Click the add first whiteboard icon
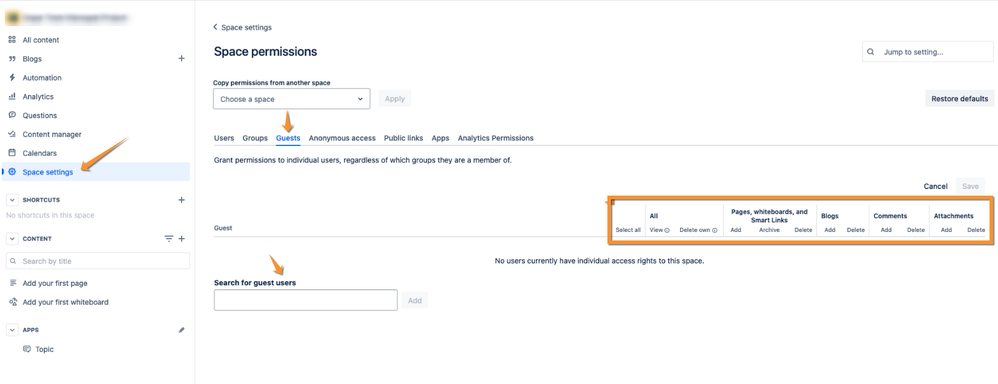998x384 pixels. pos(13,302)
